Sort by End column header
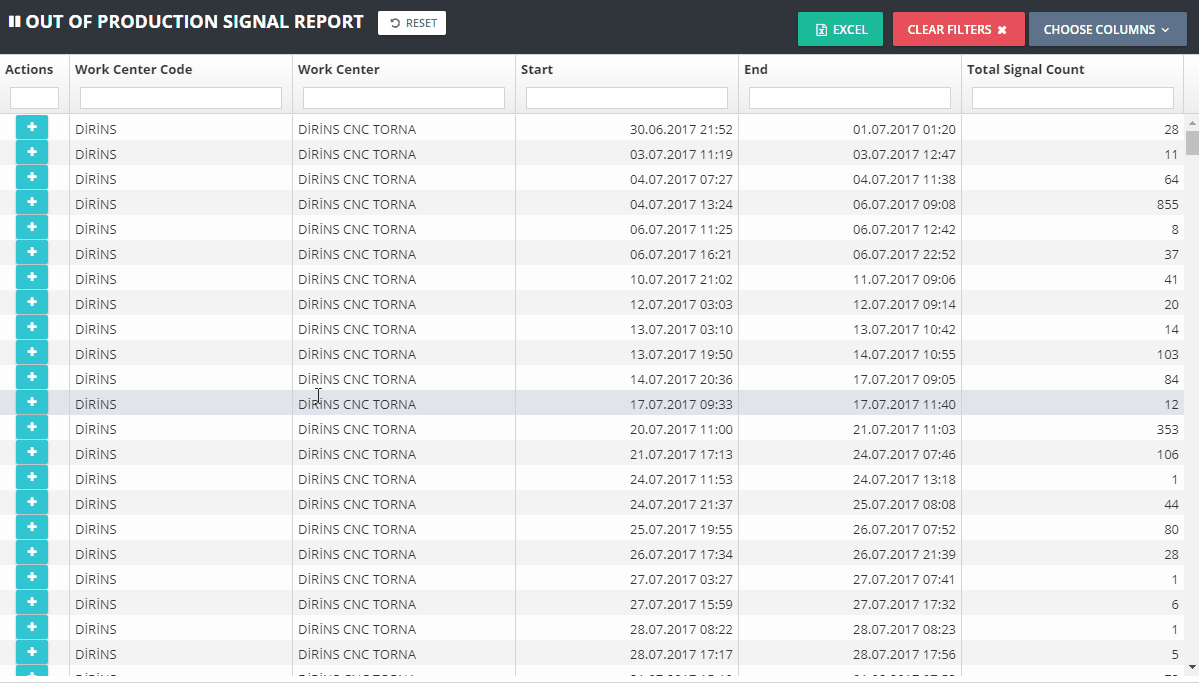1199x683 pixels. (755, 70)
